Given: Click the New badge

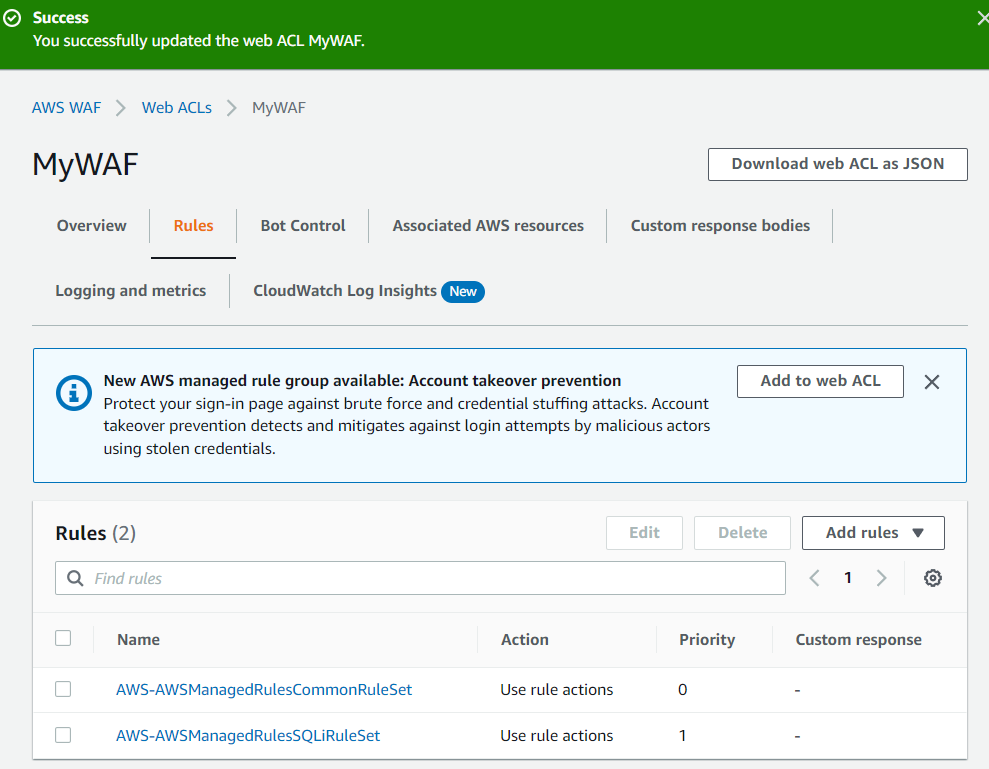Looking at the screenshot, I should tap(463, 291).
